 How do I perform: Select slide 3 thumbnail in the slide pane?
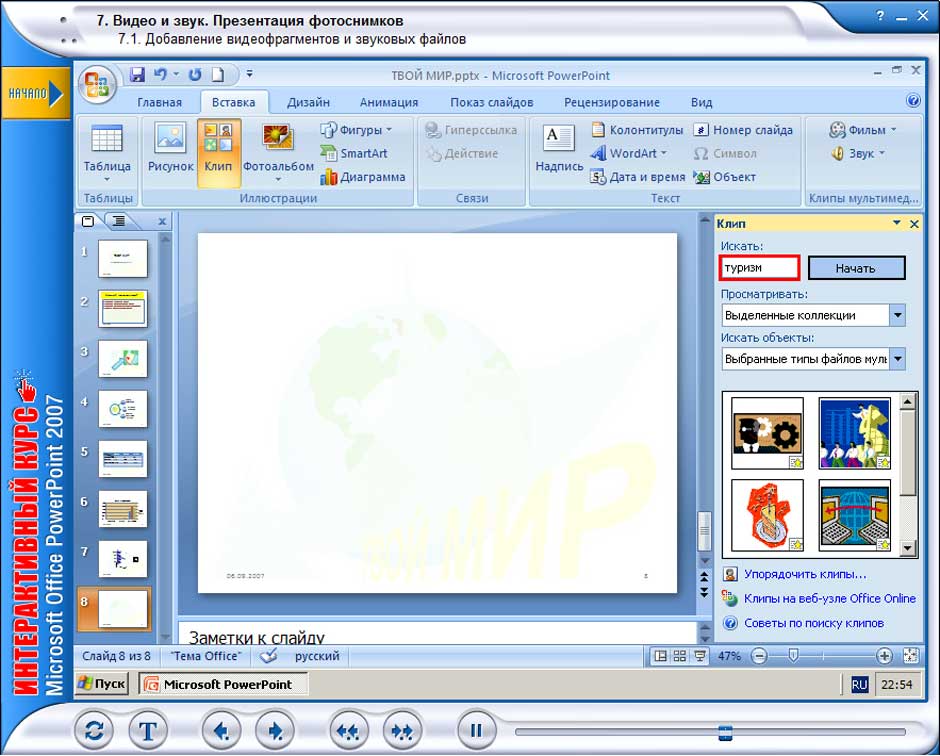pyautogui.click(x=123, y=359)
